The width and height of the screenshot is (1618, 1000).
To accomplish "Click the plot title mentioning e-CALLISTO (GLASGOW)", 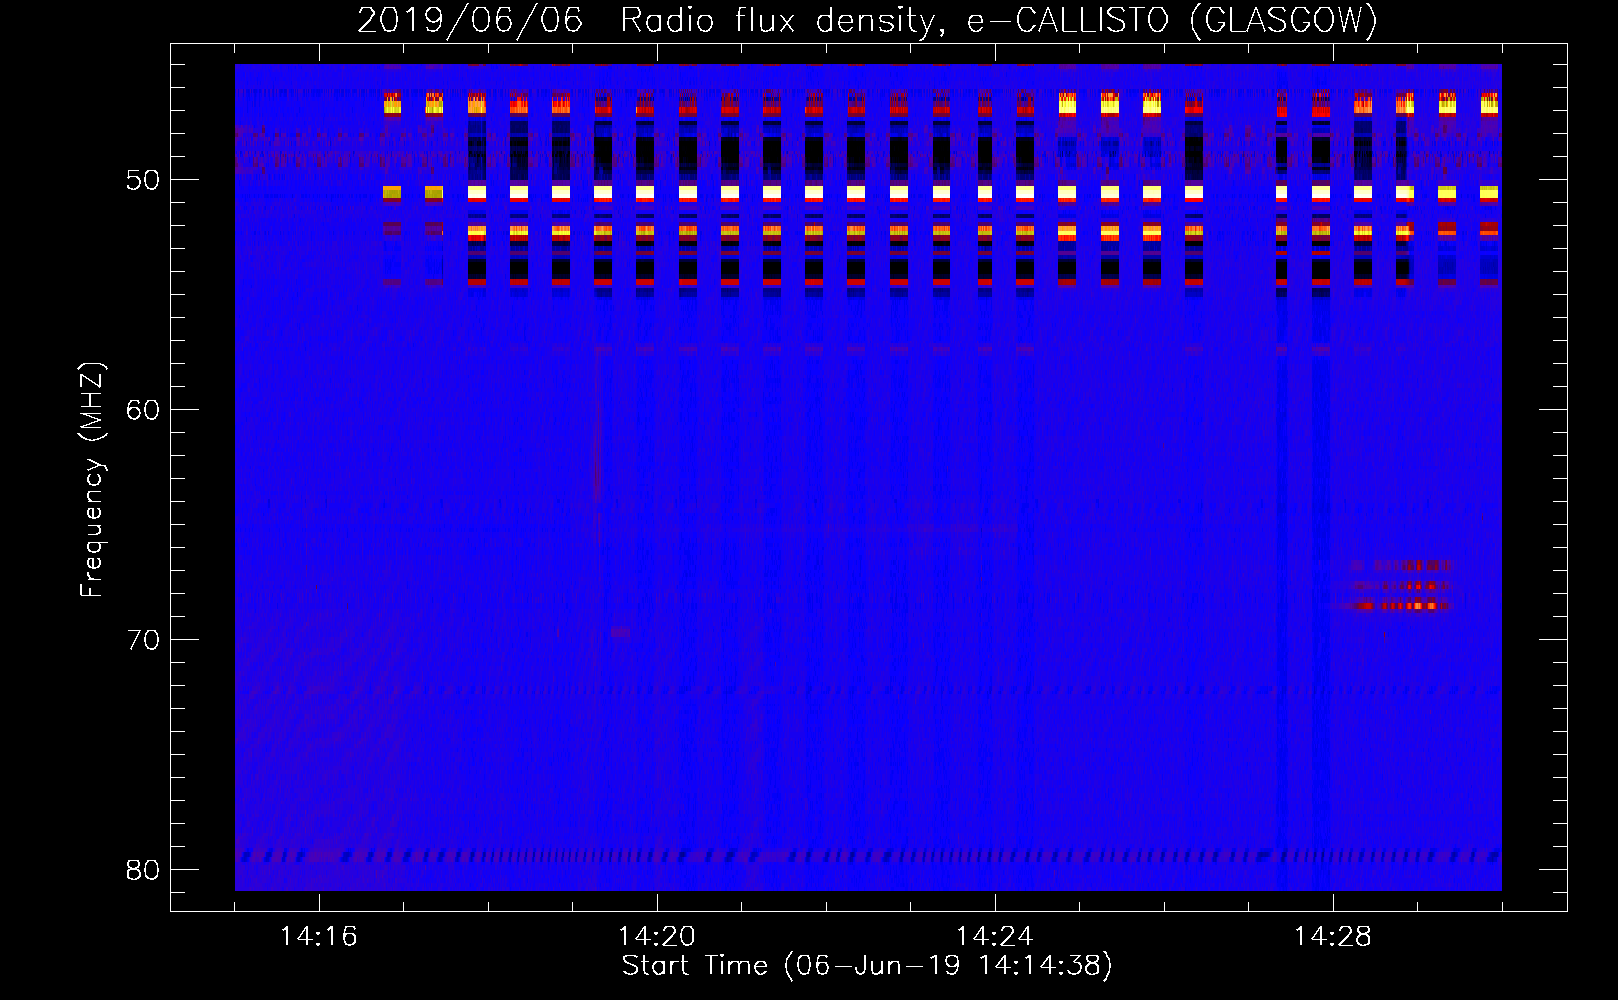I will (x=868, y=20).
